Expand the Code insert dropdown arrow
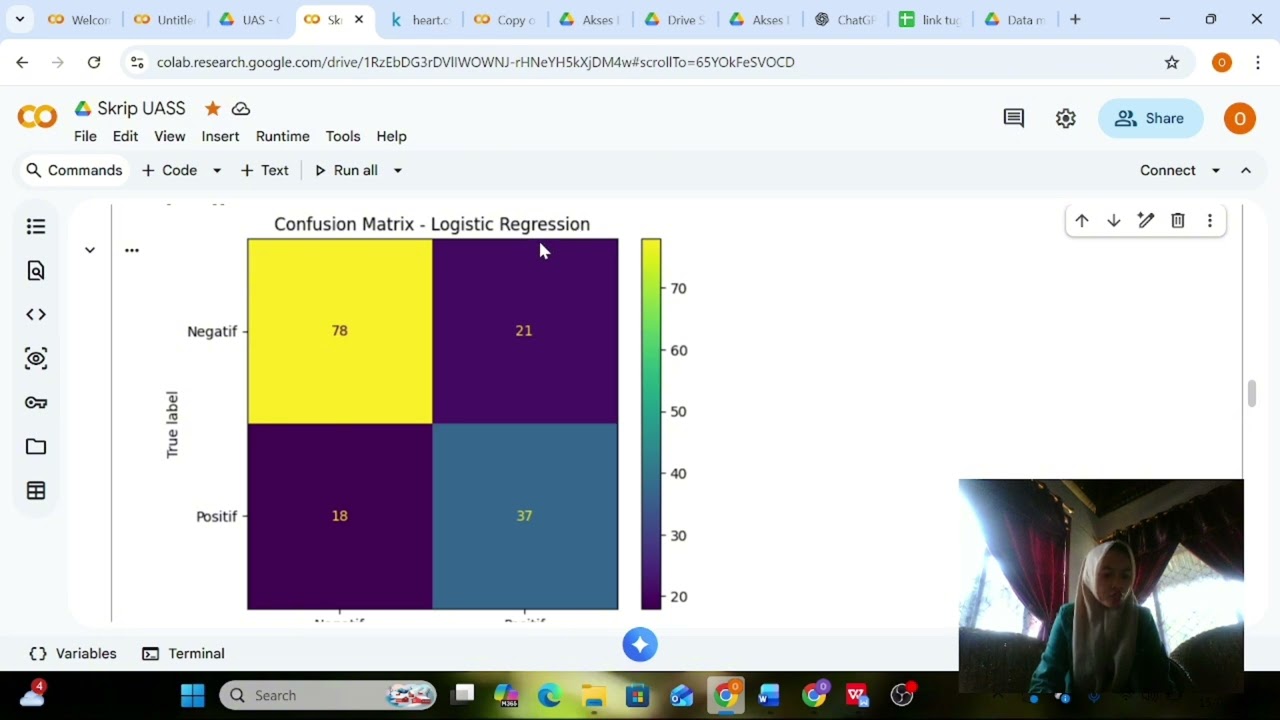Viewport: 1280px width, 720px height. click(216, 171)
